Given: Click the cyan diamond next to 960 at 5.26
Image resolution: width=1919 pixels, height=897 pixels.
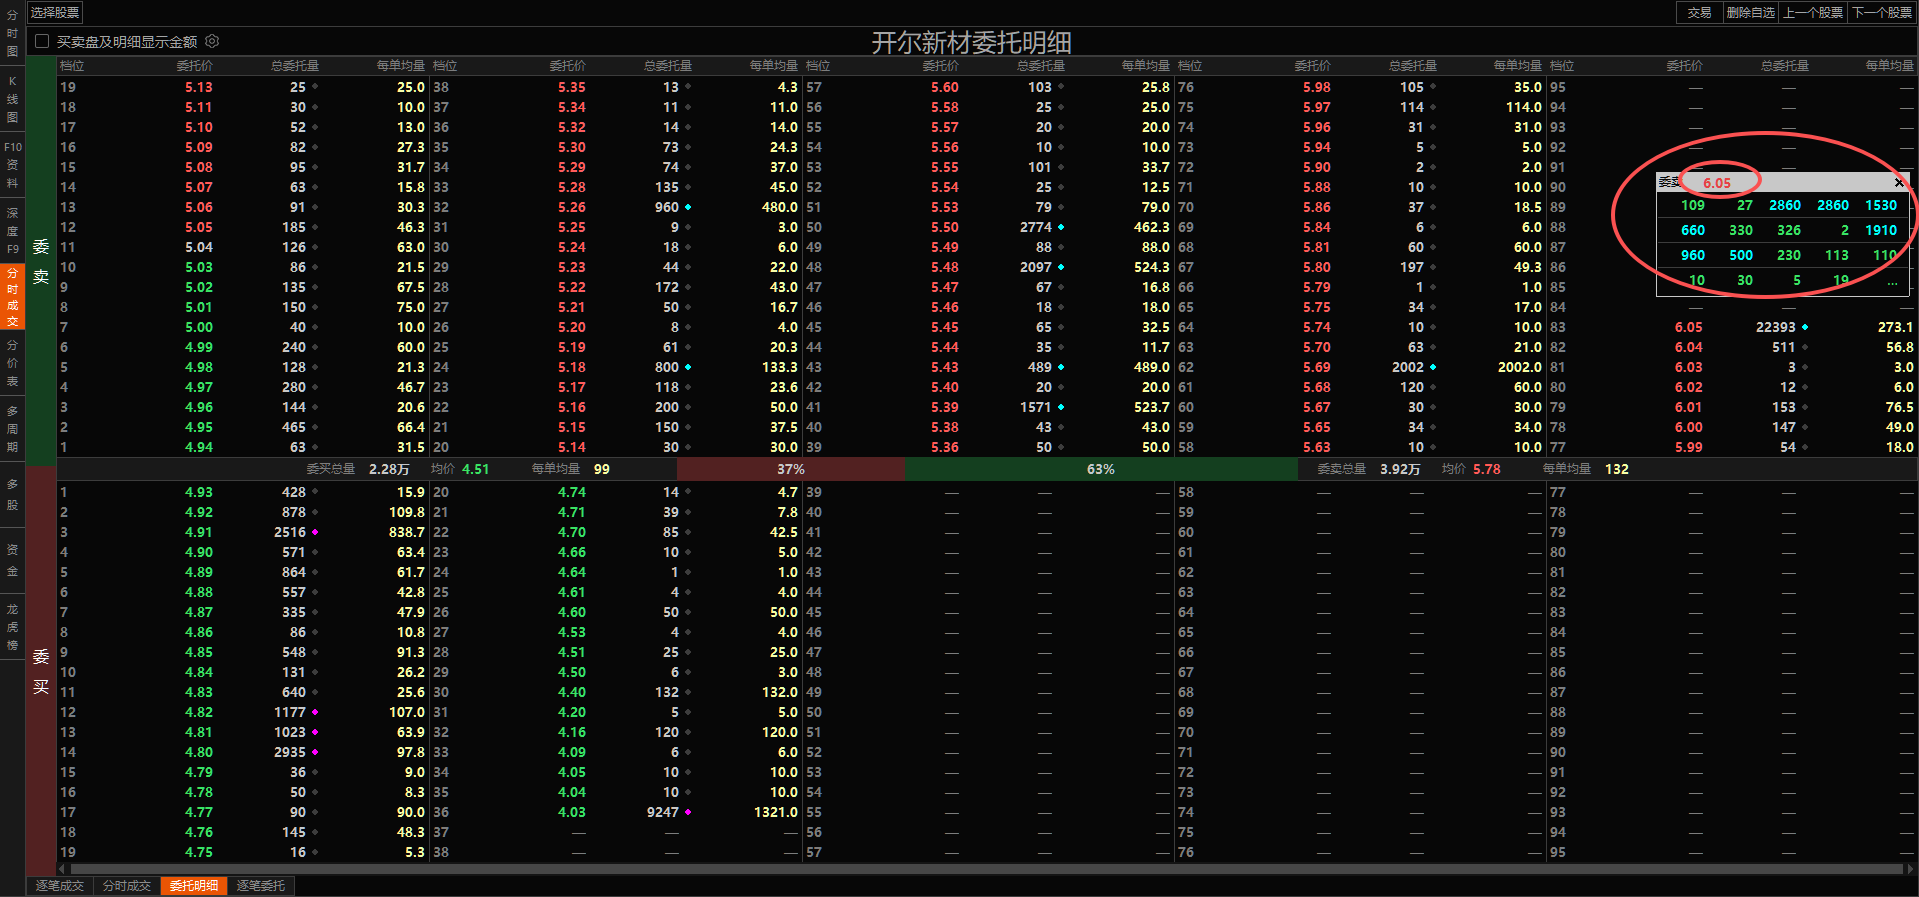Looking at the screenshot, I should tap(688, 207).
